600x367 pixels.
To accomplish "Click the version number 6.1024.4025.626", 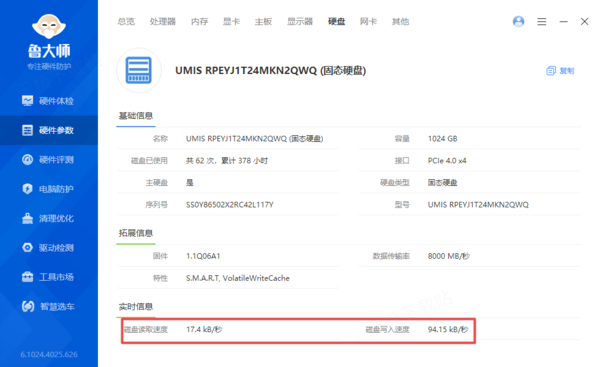I will click(x=49, y=354).
